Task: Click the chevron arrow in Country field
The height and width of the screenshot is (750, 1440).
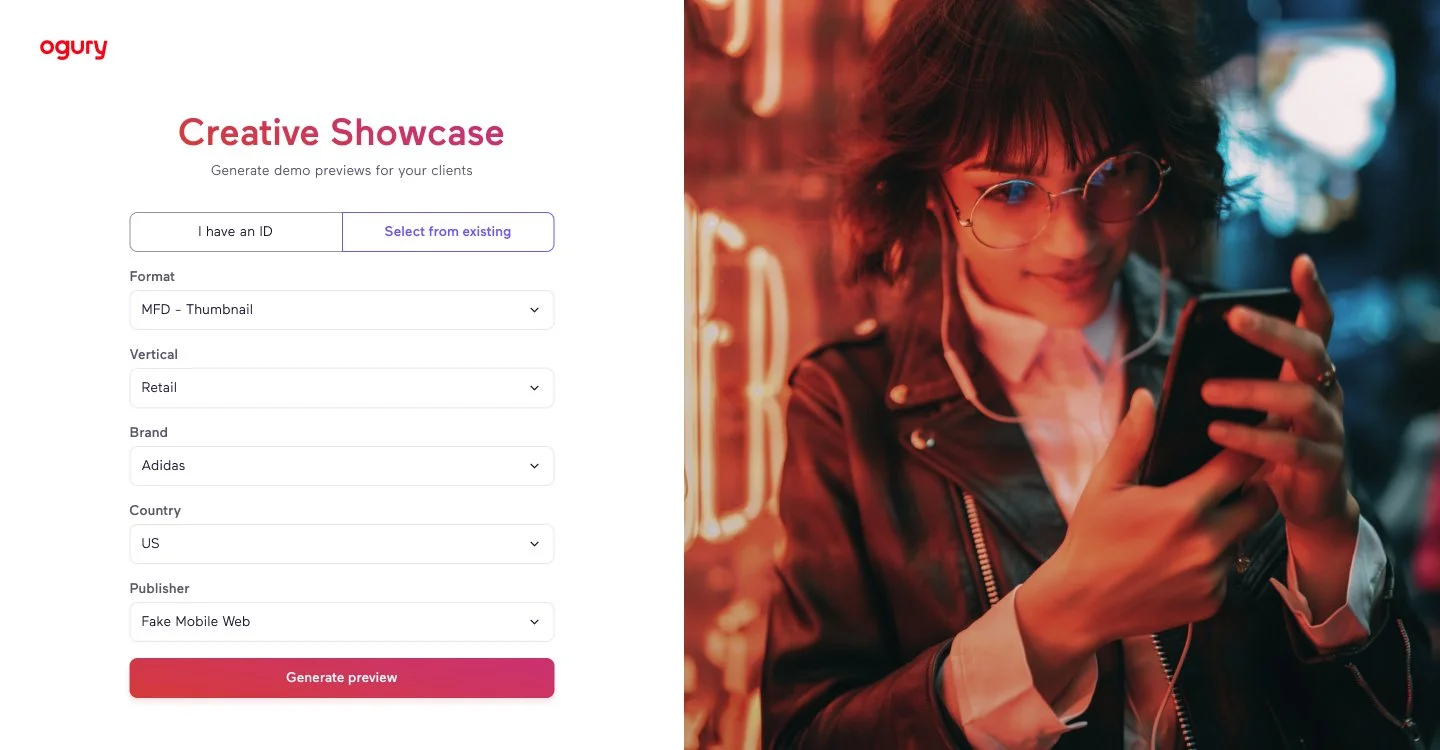Action: pyautogui.click(x=534, y=544)
